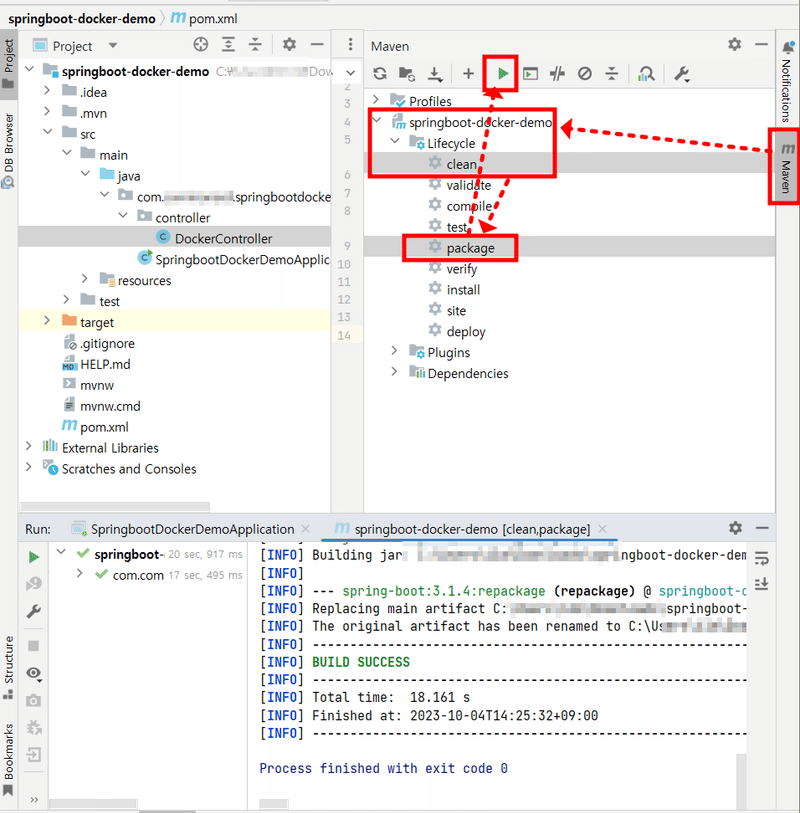Toggle Skip Tests mode in Maven toolbar

tap(585, 74)
